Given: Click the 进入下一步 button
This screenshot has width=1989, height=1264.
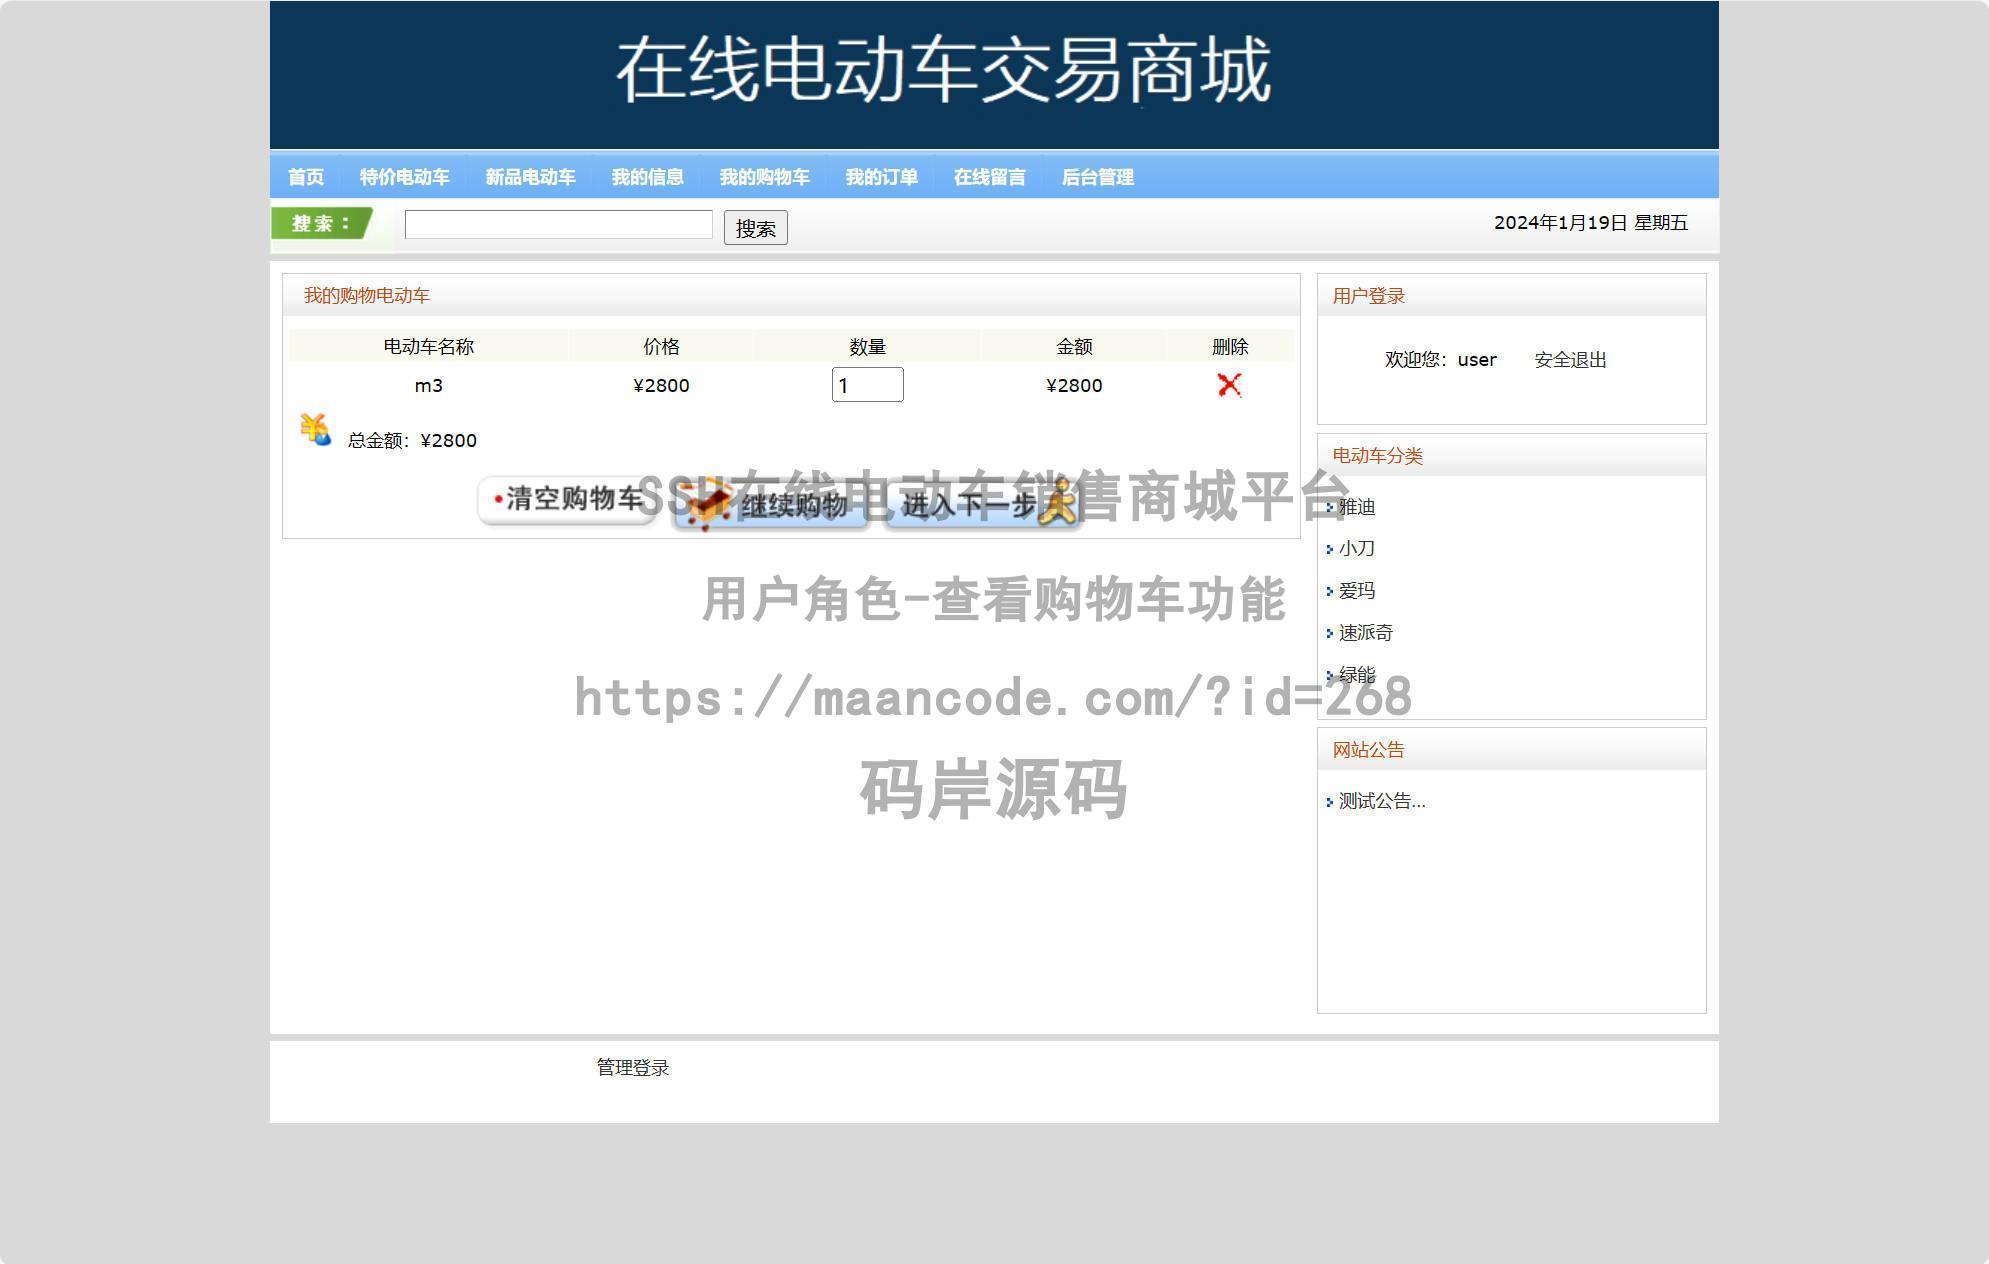Looking at the screenshot, I should click(x=983, y=503).
